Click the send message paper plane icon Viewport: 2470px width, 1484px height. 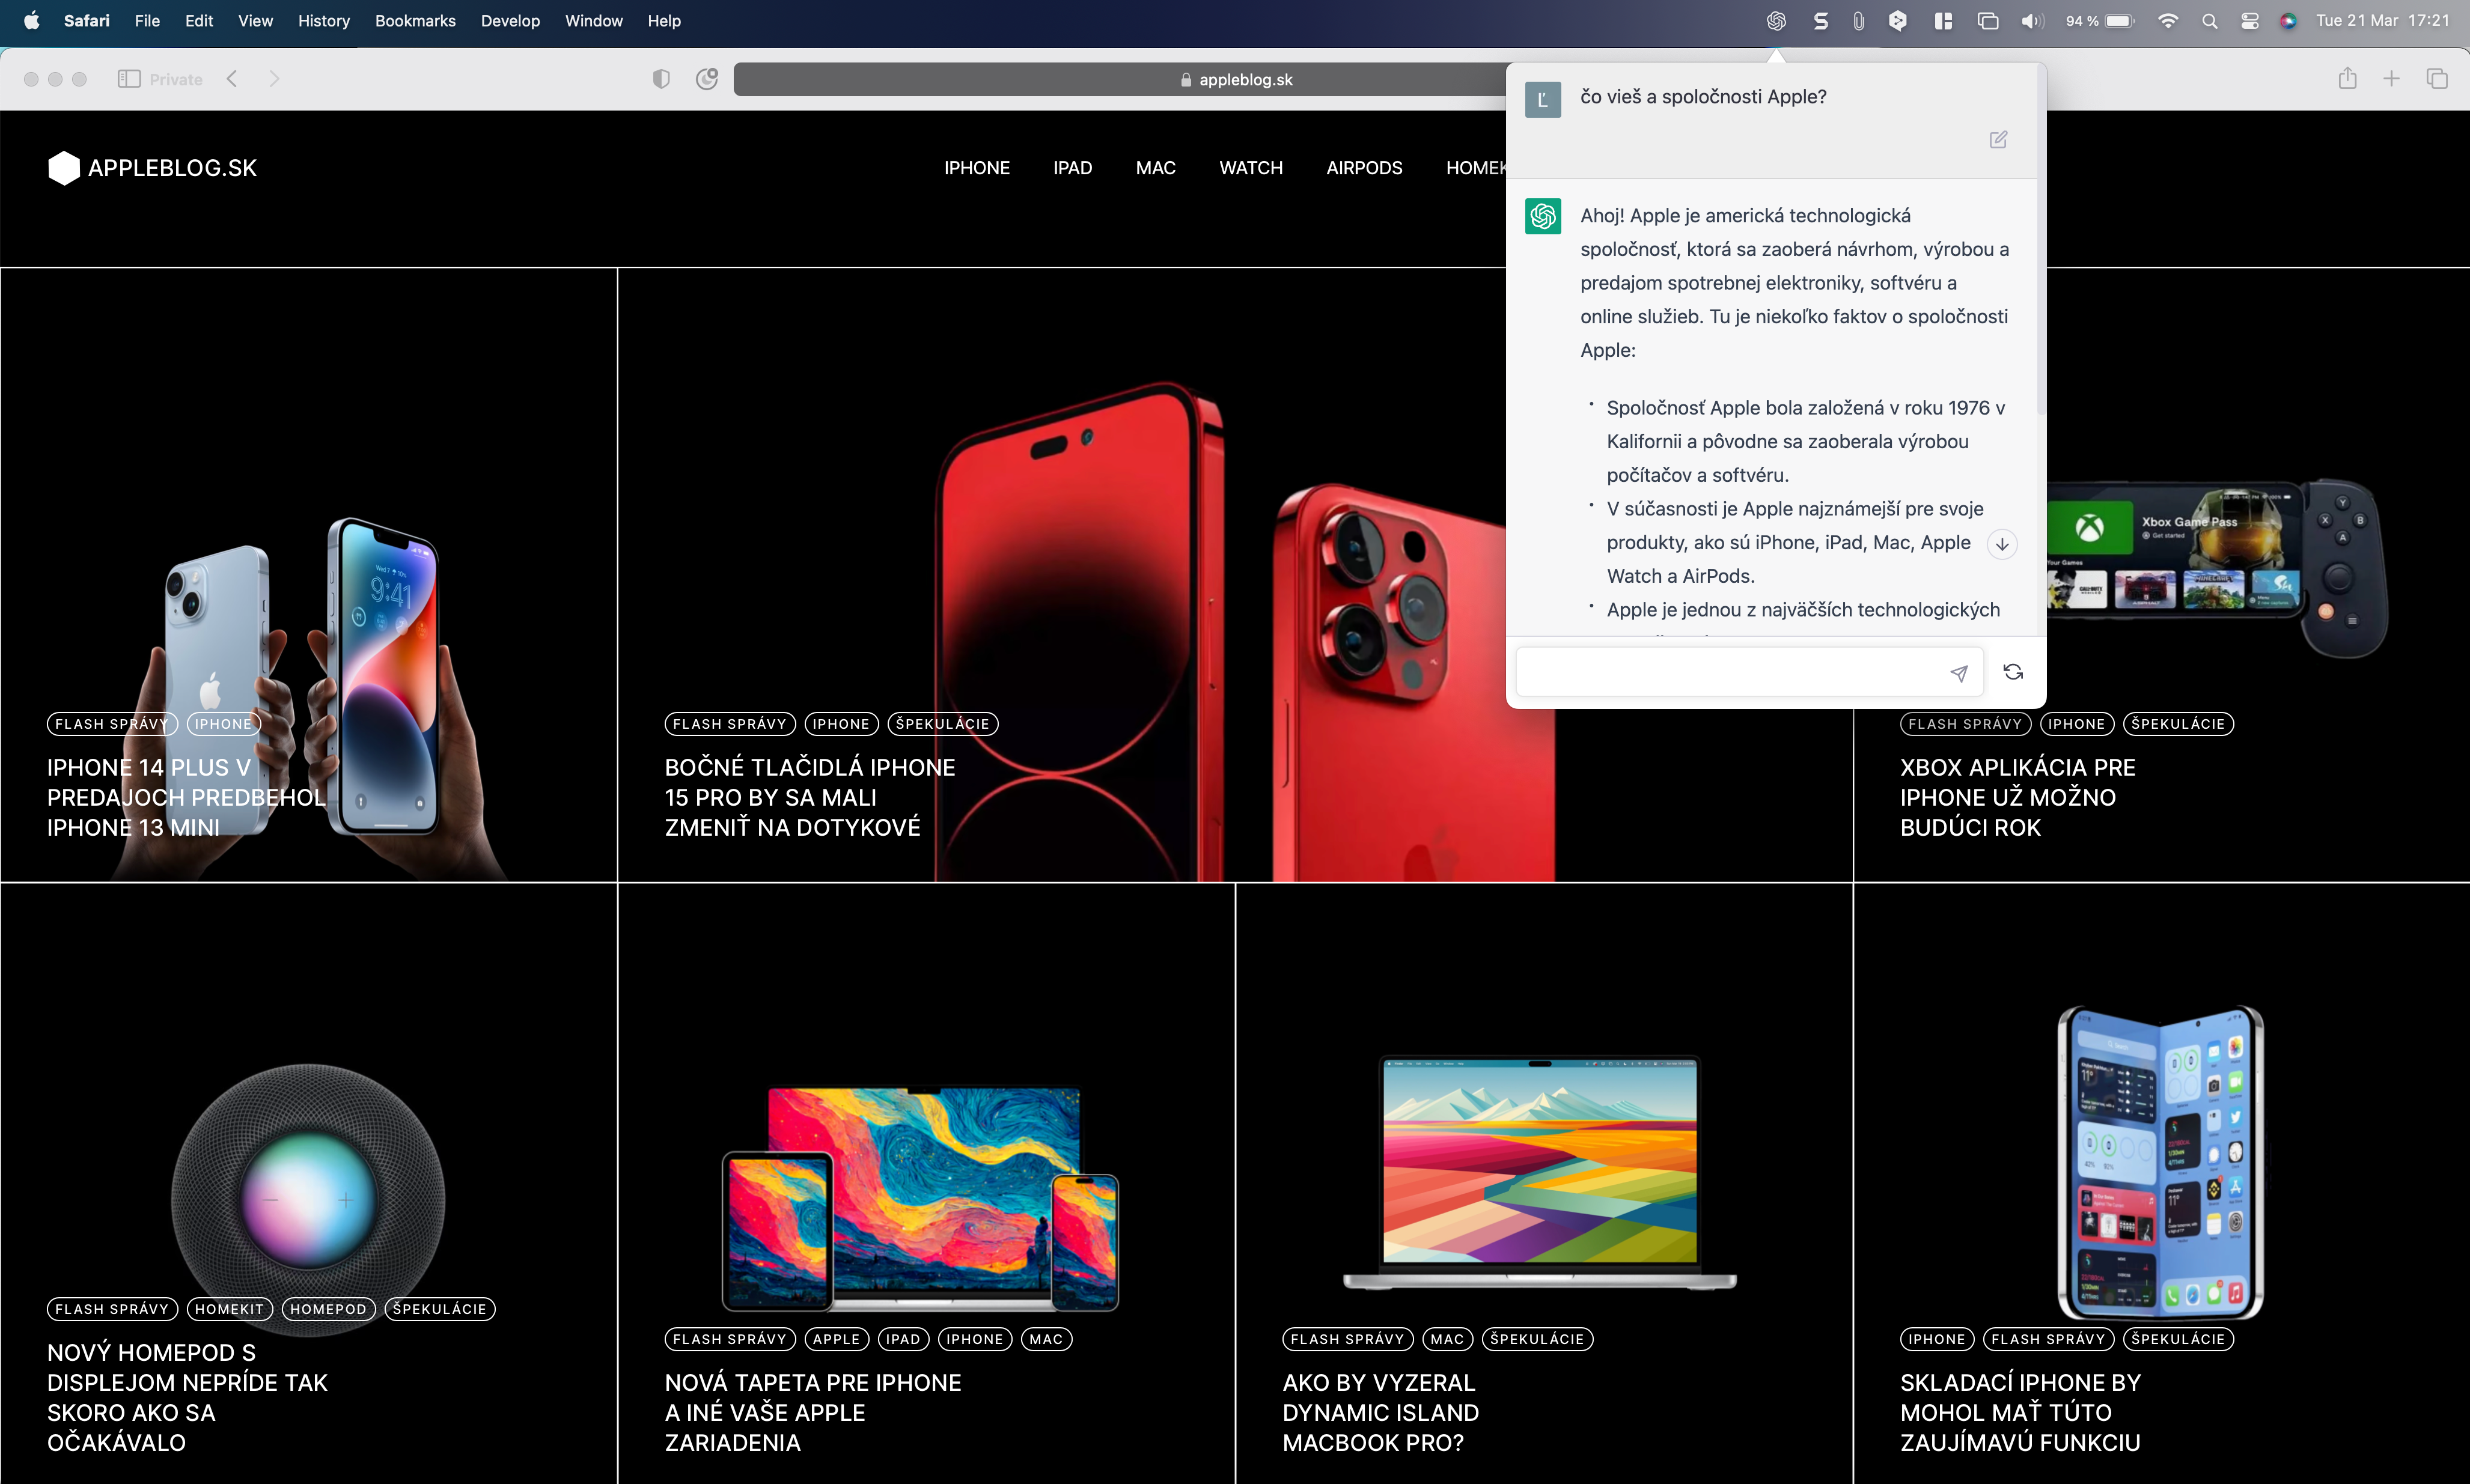1958,673
